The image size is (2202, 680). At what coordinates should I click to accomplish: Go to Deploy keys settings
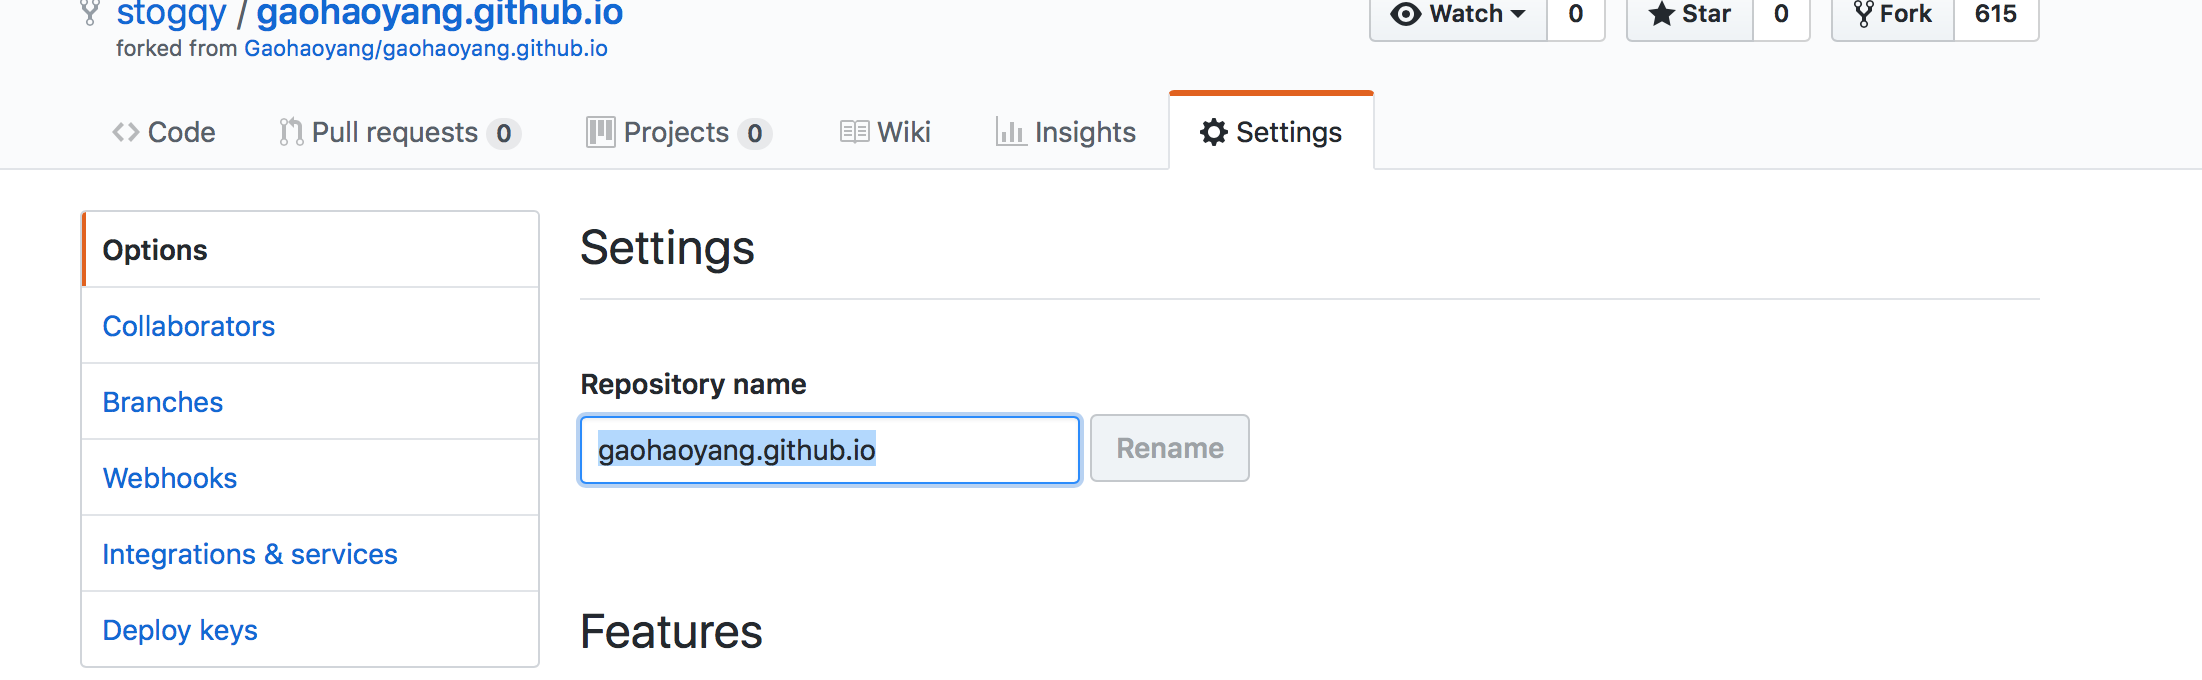pos(180,630)
